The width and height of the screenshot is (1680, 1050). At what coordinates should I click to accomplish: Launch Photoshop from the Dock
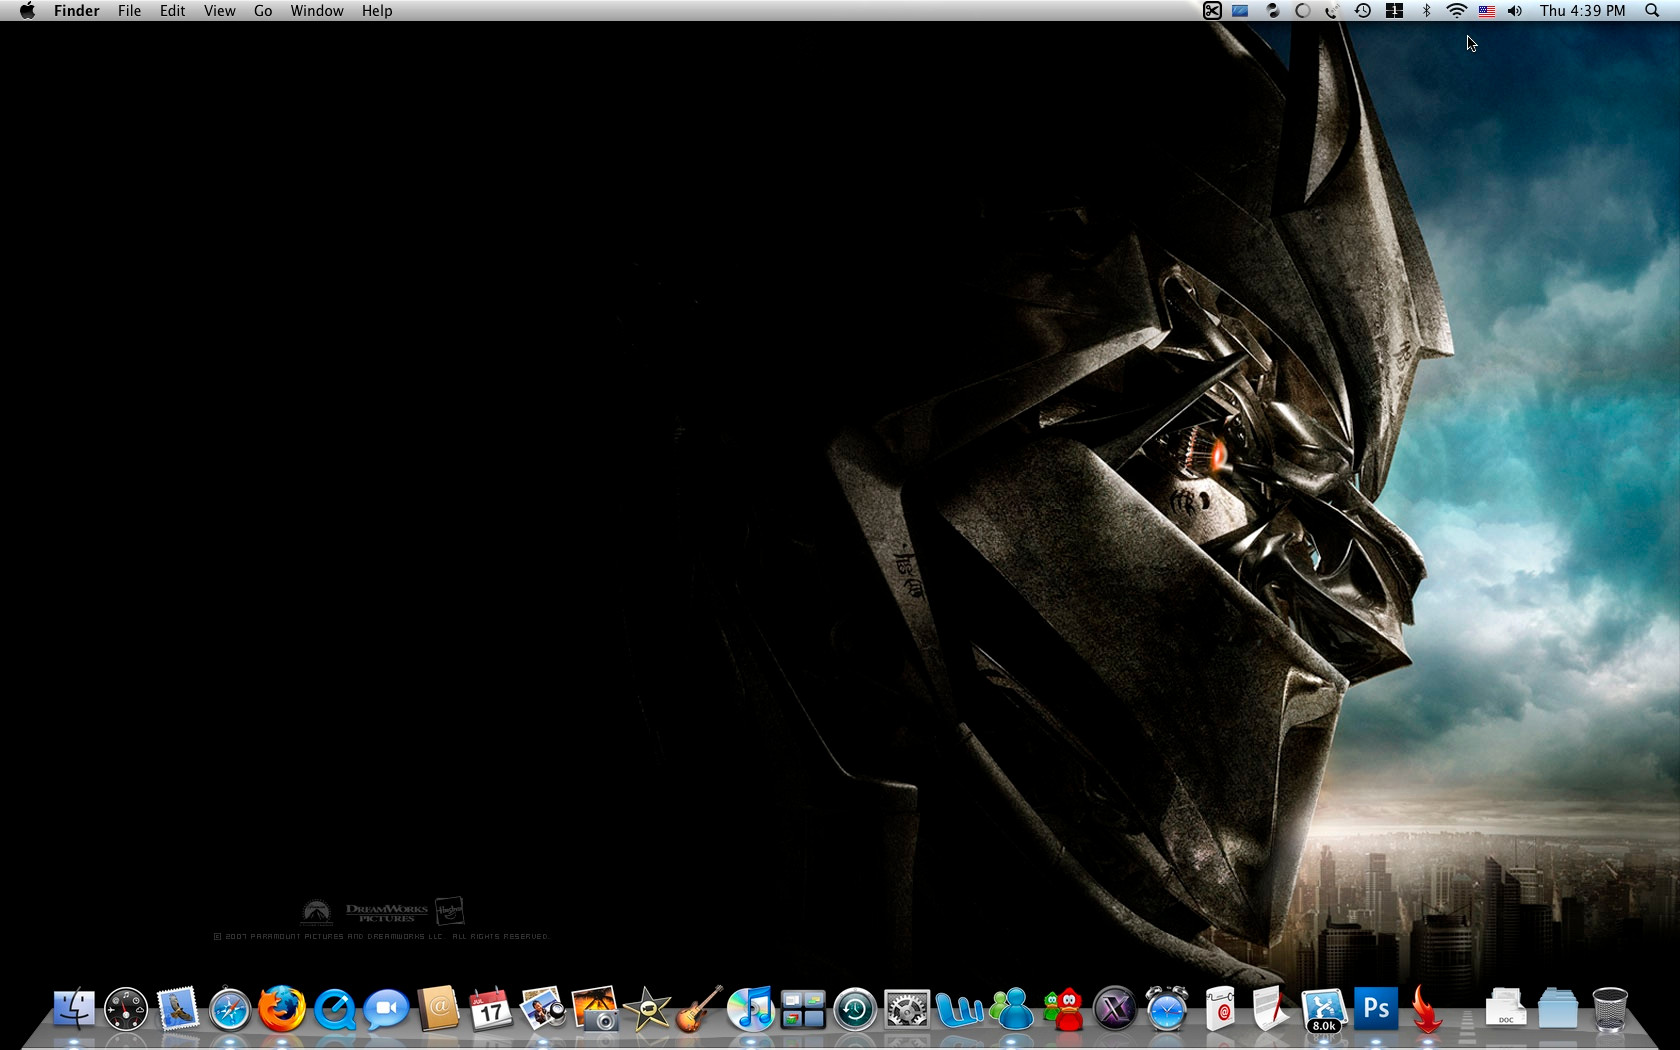tap(1376, 1009)
